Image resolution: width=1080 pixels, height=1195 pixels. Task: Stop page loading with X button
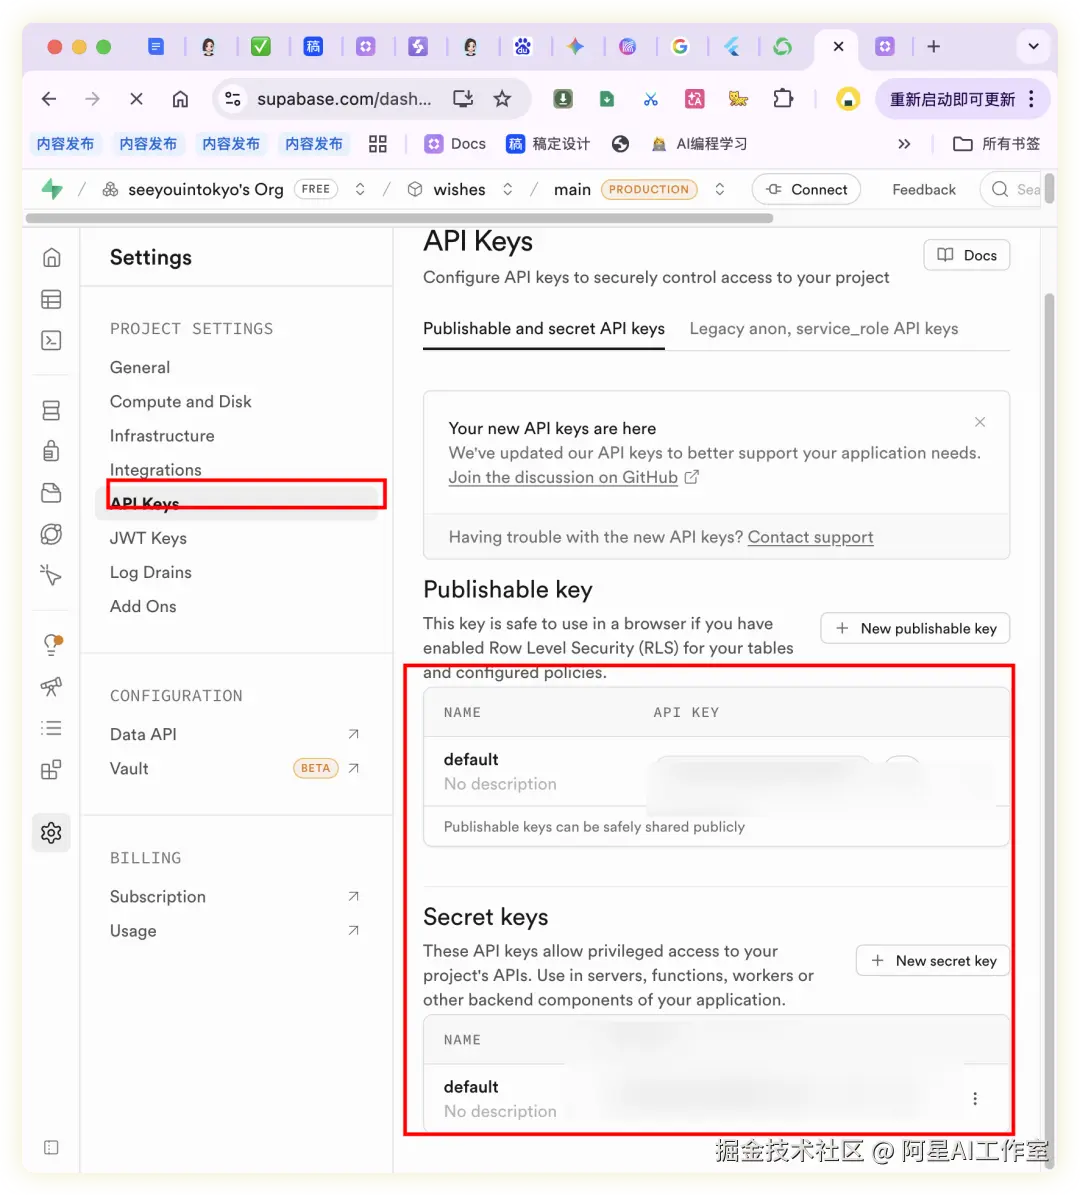coord(136,99)
